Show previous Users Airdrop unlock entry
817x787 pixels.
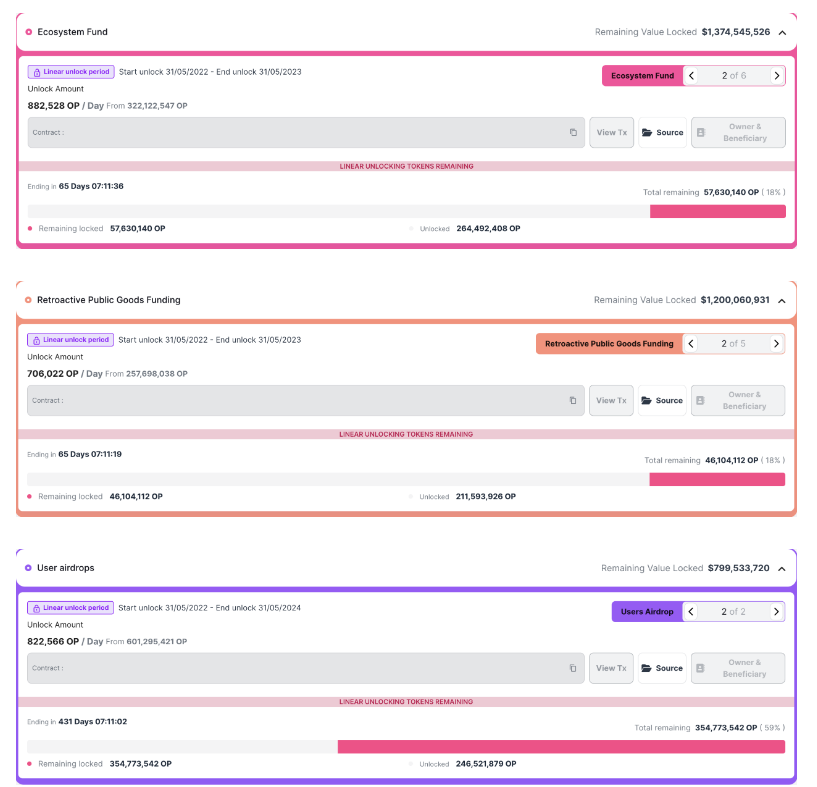tap(691, 611)
